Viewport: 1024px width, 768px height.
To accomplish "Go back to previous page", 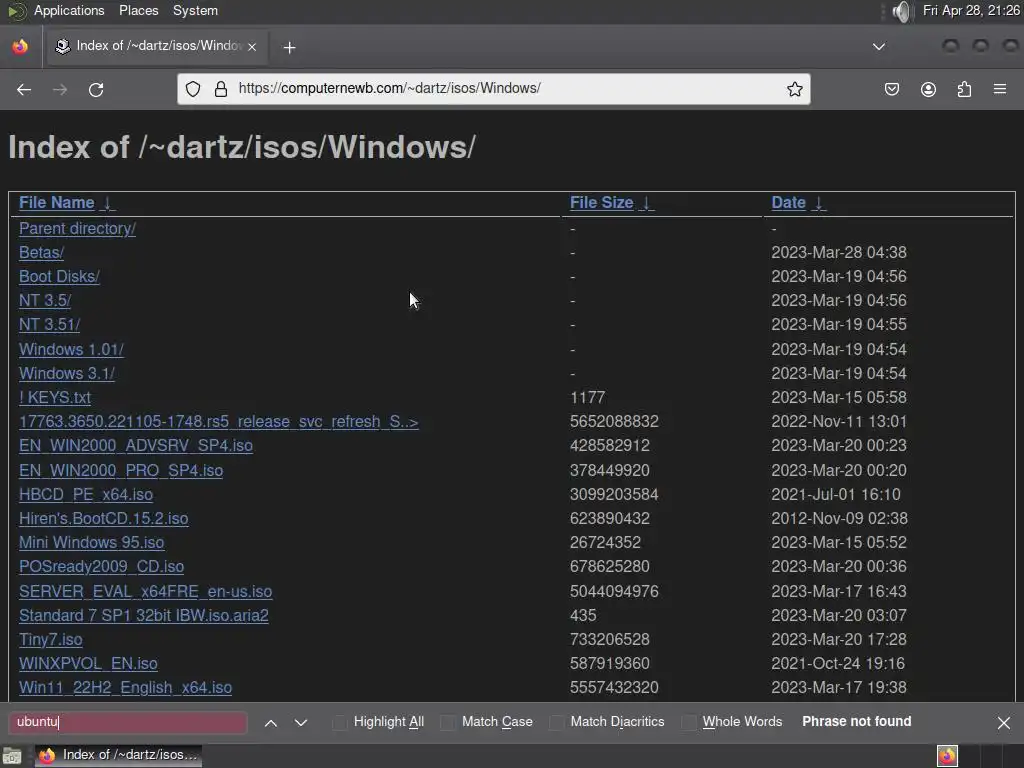I will (x=24, y=89).
